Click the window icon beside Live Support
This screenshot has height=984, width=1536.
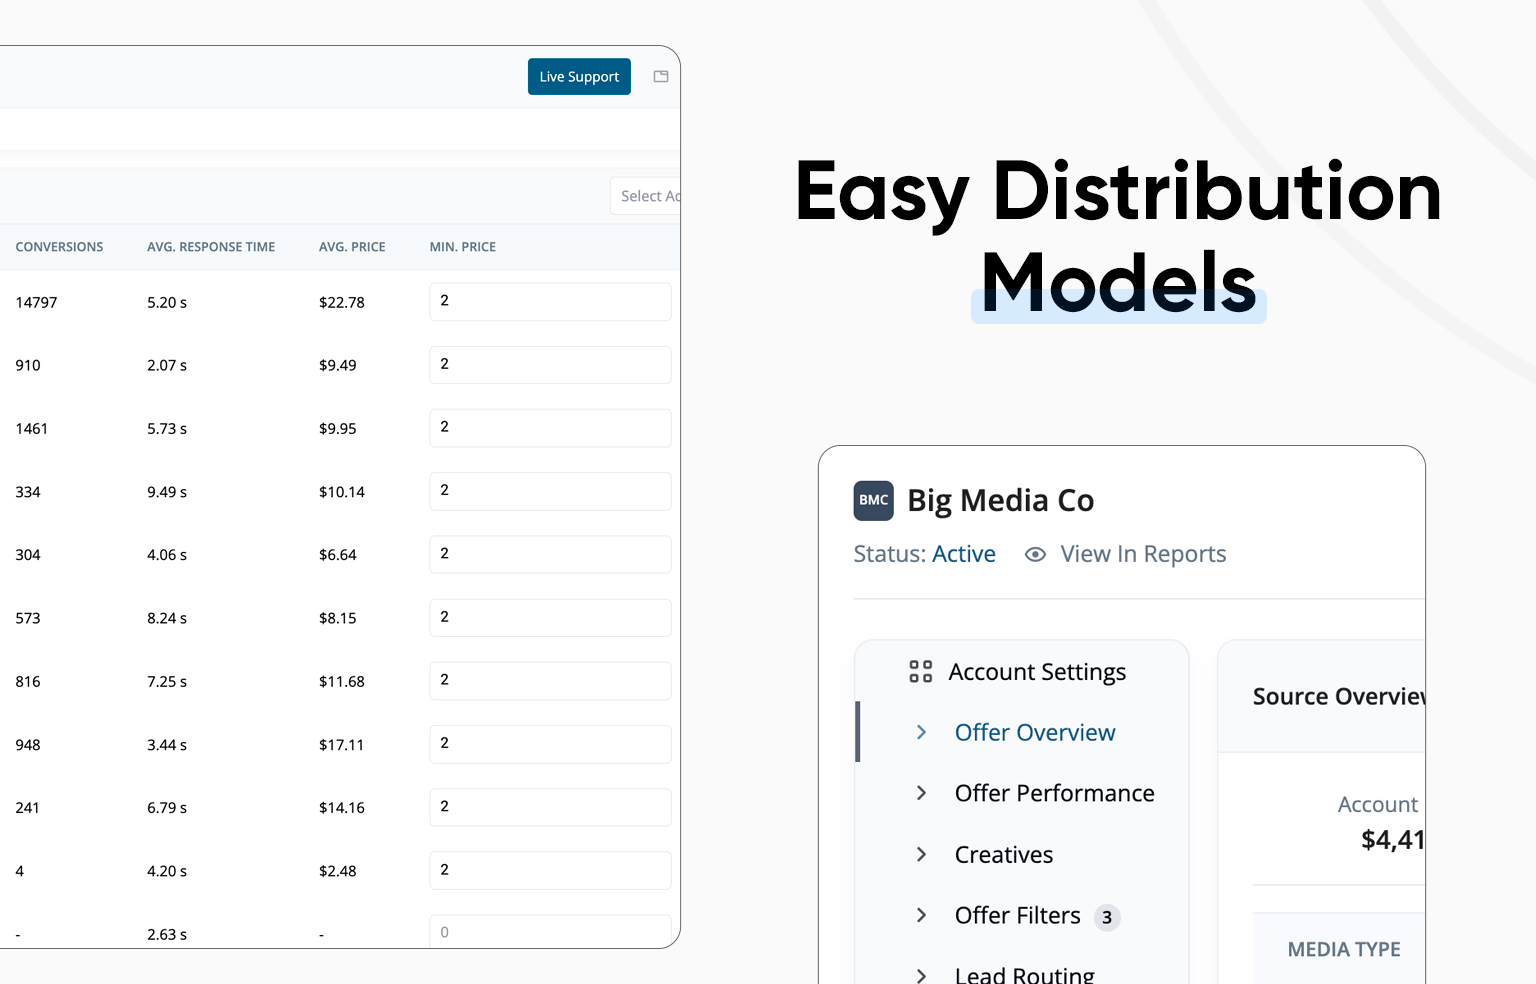661,77
